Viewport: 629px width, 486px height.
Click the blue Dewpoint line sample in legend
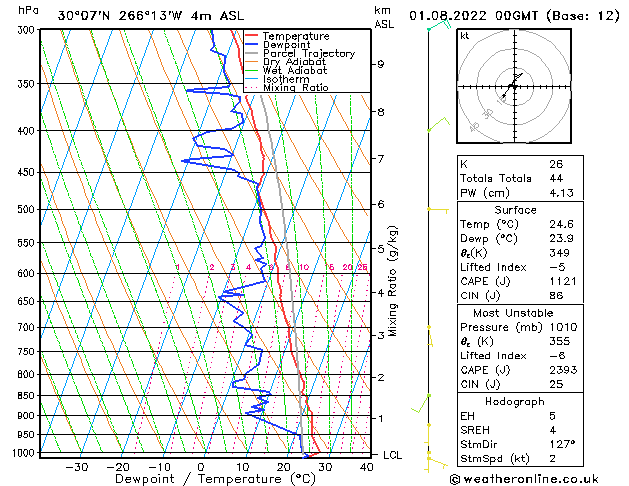click(251, 44)
